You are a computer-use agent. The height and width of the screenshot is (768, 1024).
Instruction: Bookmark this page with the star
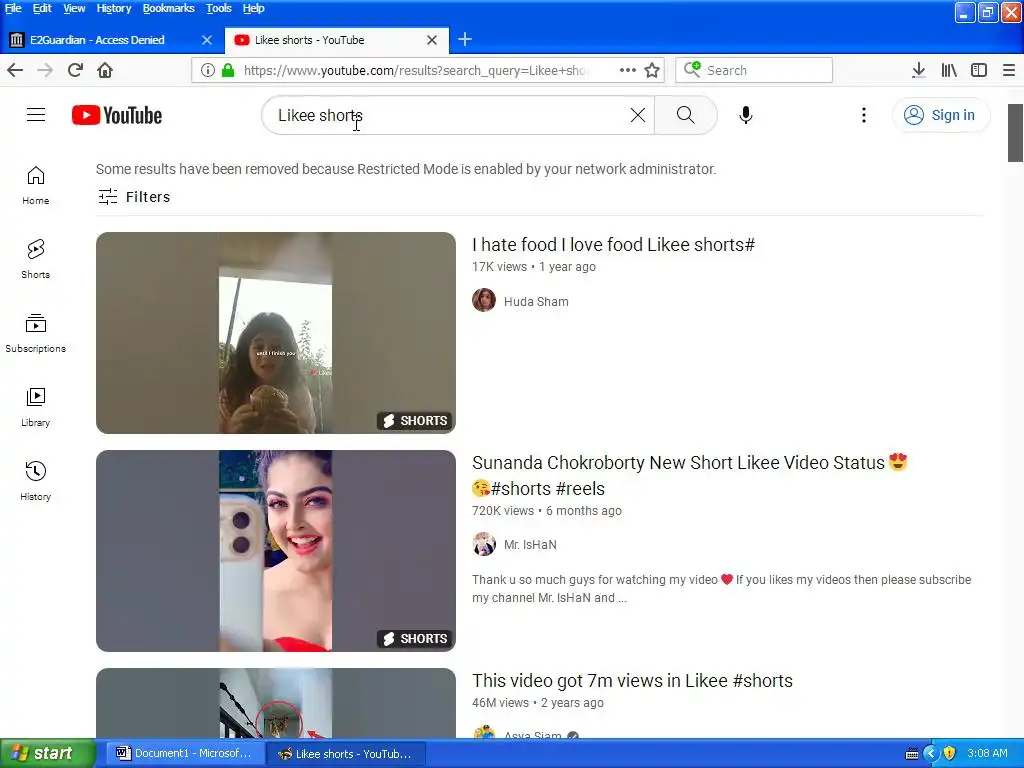pos(652,70)
